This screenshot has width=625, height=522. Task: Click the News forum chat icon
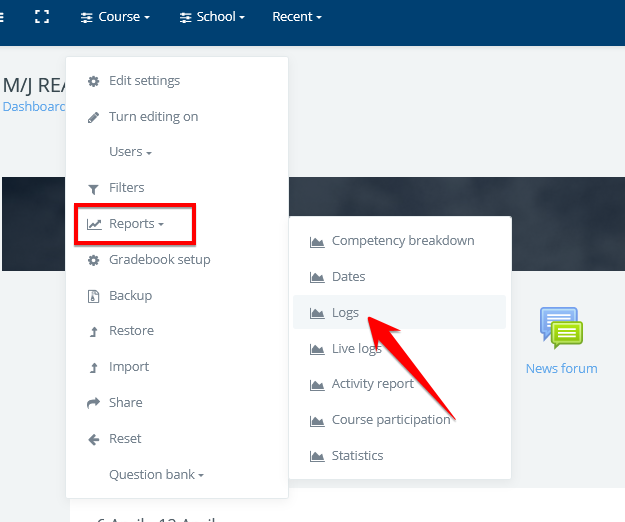click(x=561, y=328)
